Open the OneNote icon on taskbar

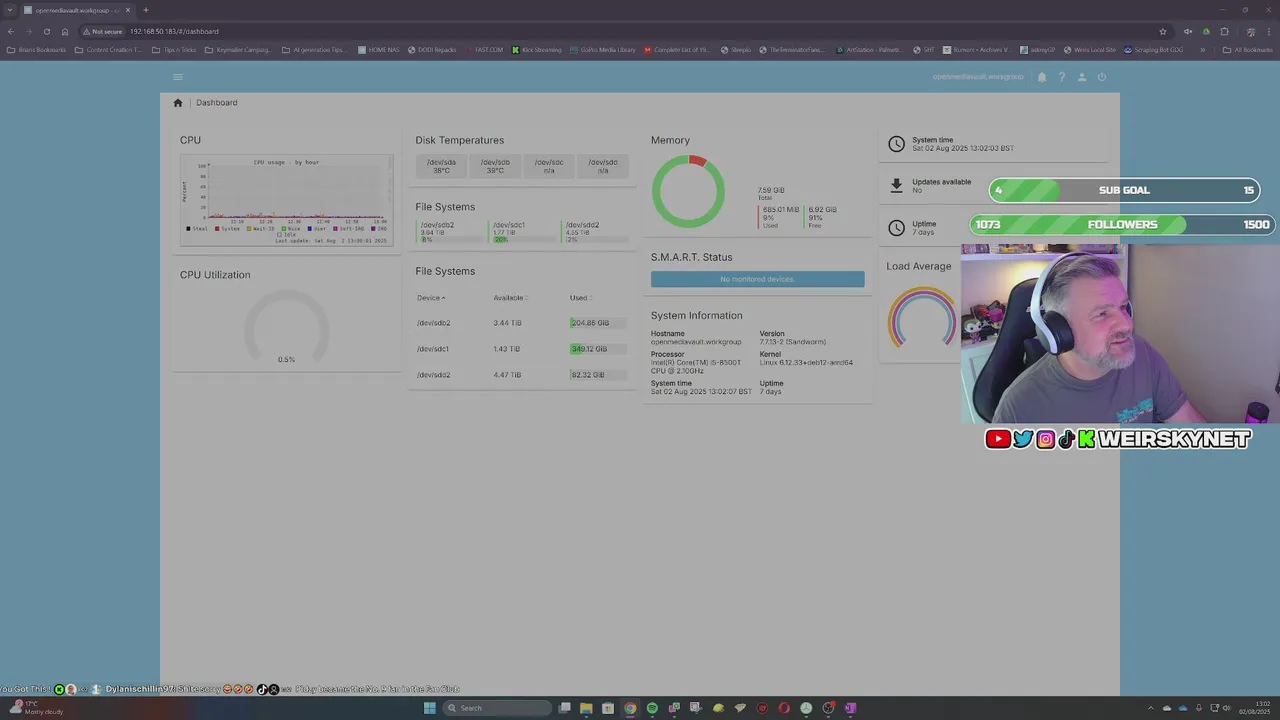pyautogui.click(x=850, y=708)
